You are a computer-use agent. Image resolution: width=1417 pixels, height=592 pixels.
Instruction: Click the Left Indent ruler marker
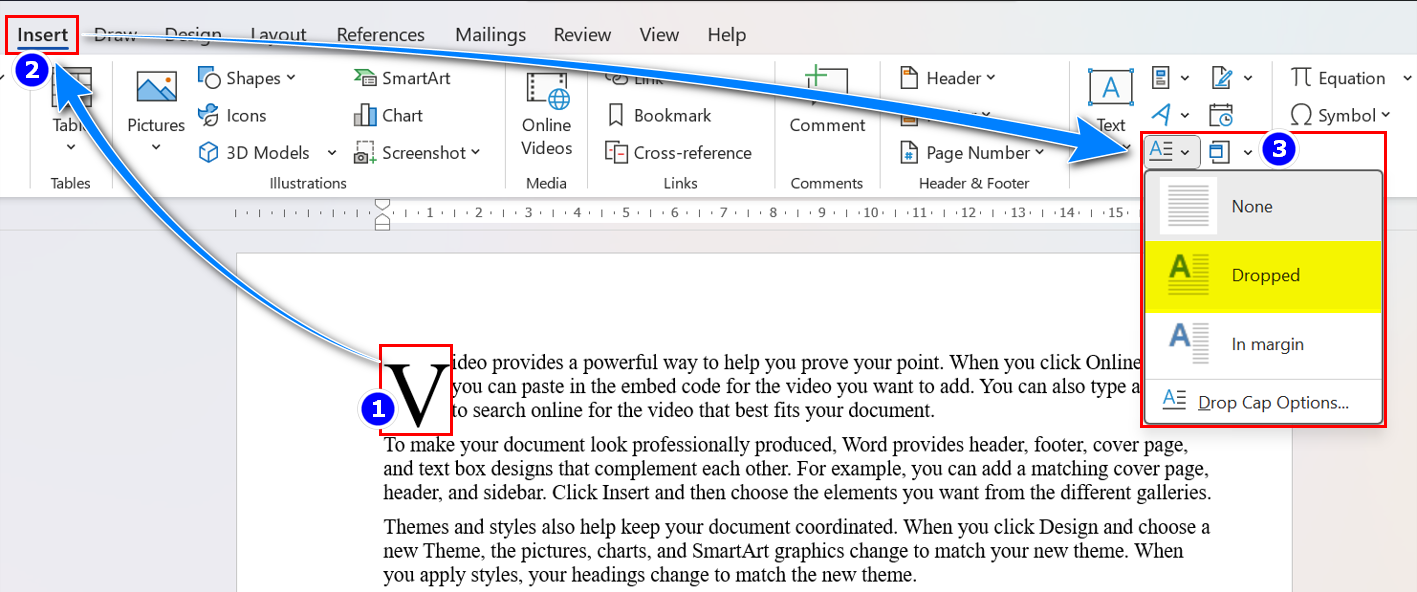[x=382, y=225]
